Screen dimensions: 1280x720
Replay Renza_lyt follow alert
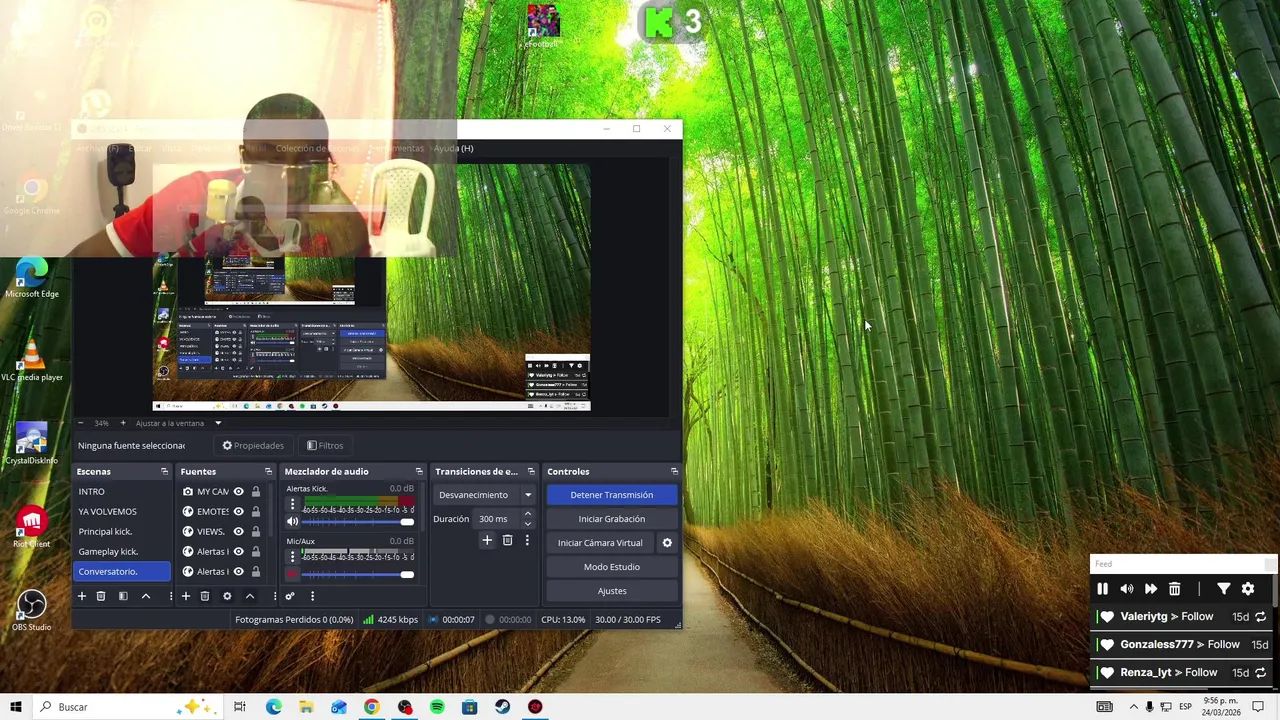click(x=1261, y=673)
